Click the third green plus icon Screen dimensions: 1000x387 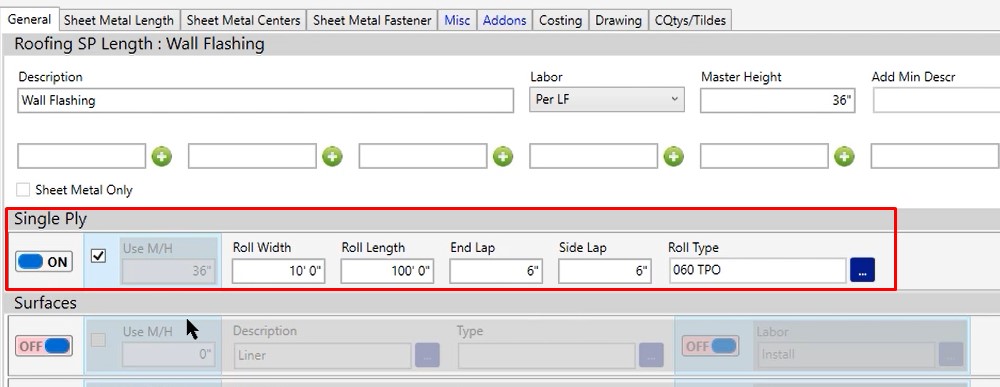503,156
